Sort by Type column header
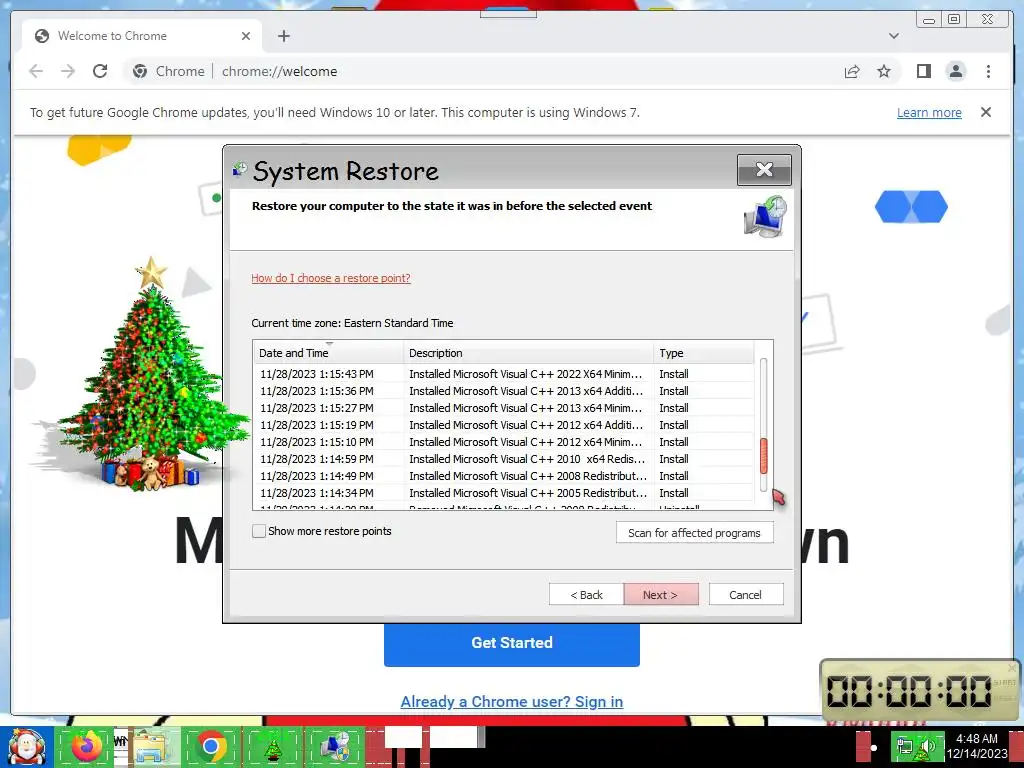1024x768 pixels. [703, 353]
